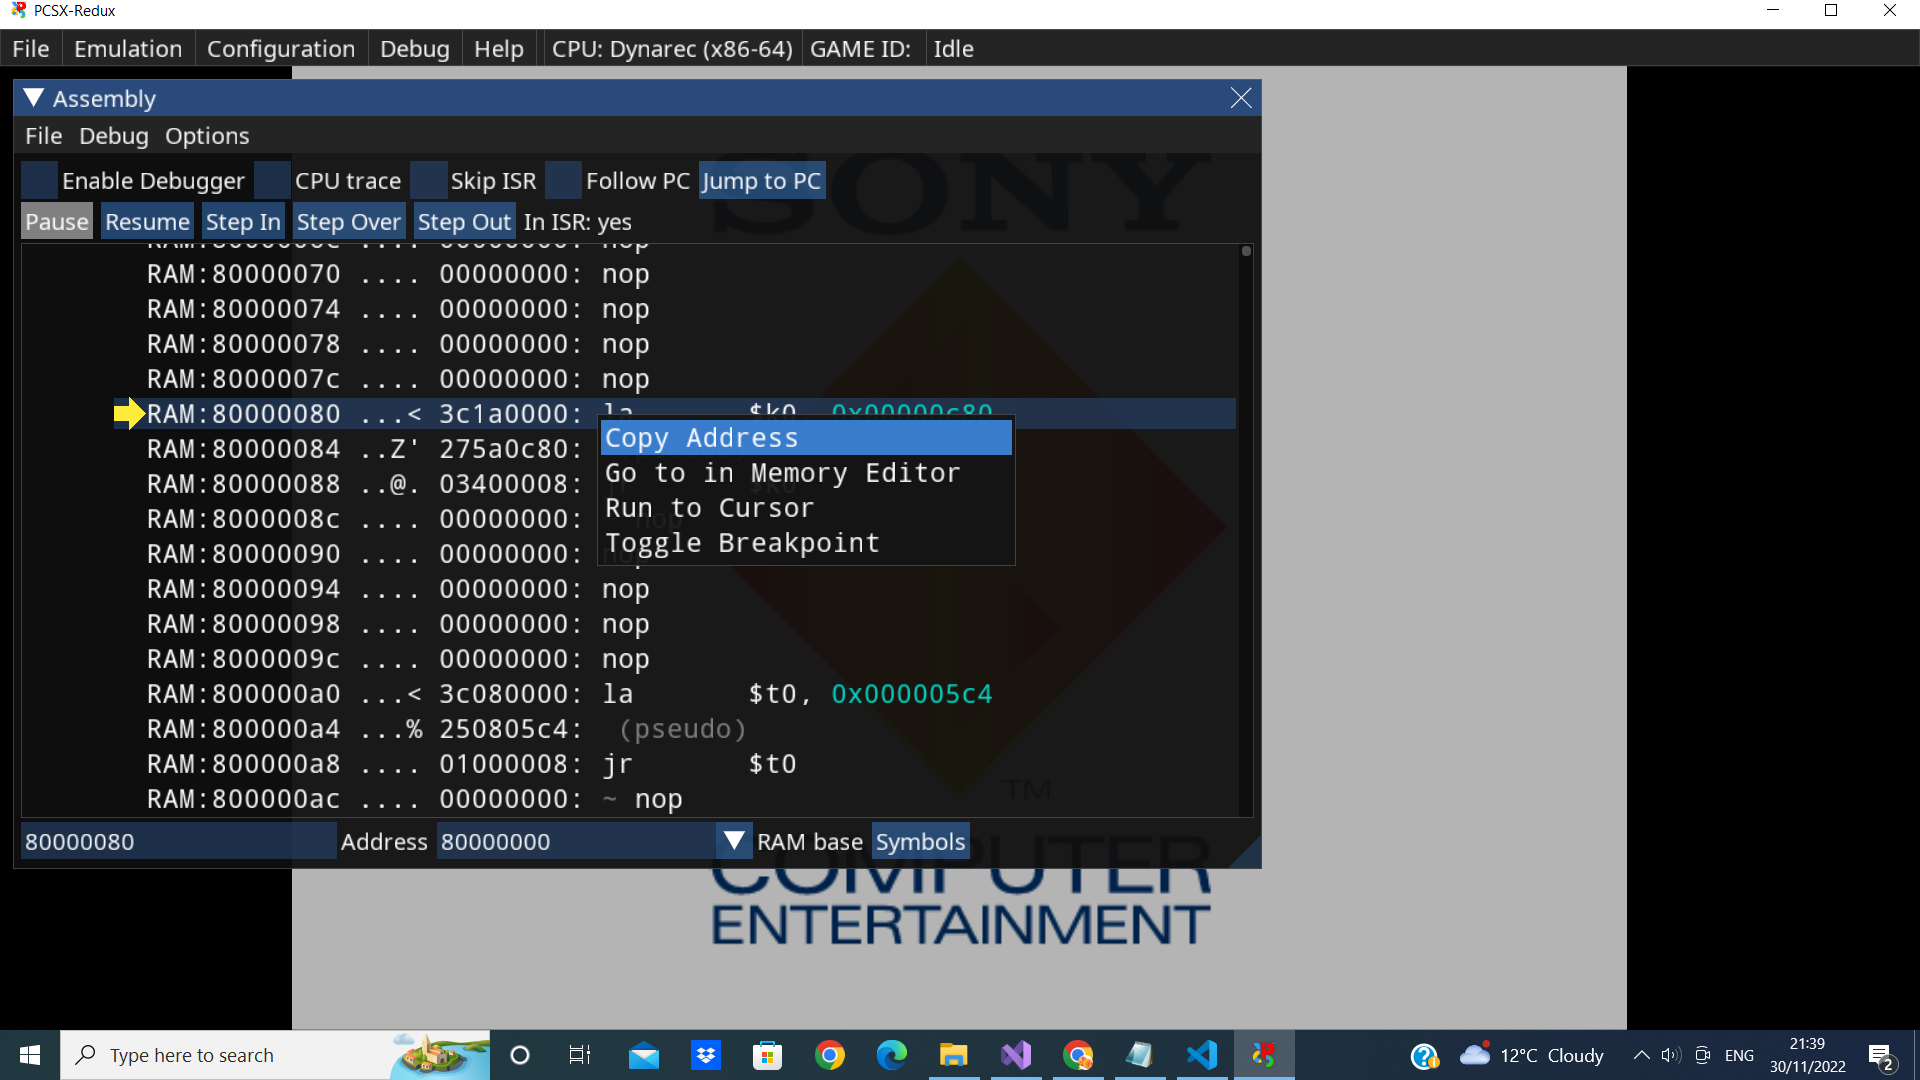Collapse the Assembly panel with its triangle
The image size is (1920, 1080).
pyautogui.click(x=33, y=97)
